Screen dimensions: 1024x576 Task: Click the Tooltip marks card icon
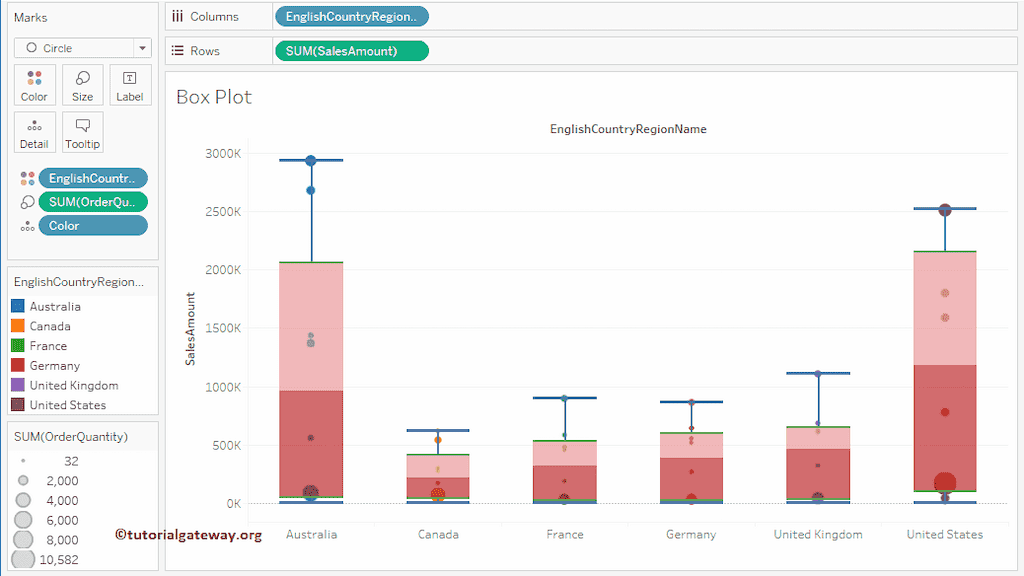(x=83, y=132)
